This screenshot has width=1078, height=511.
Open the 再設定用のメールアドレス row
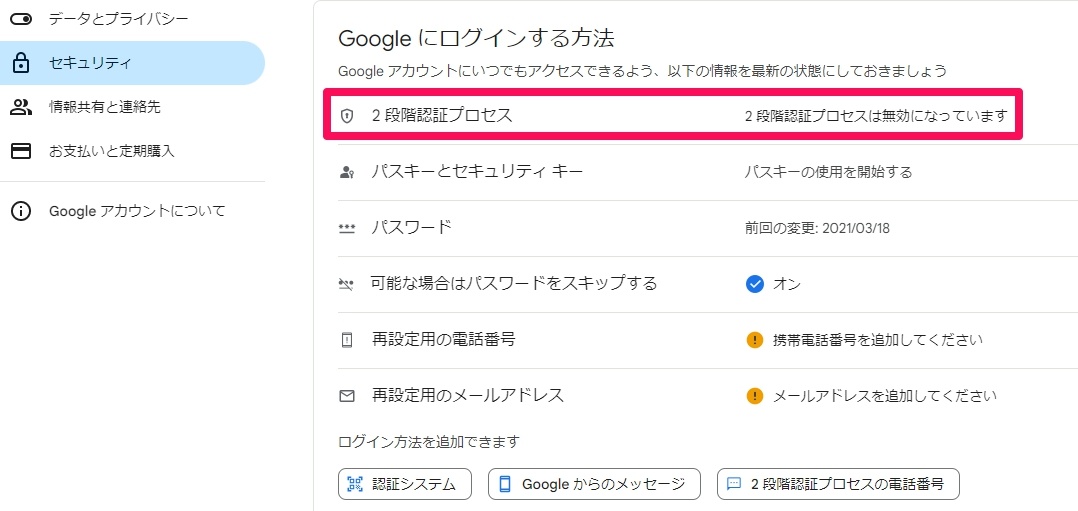[707, 396]
